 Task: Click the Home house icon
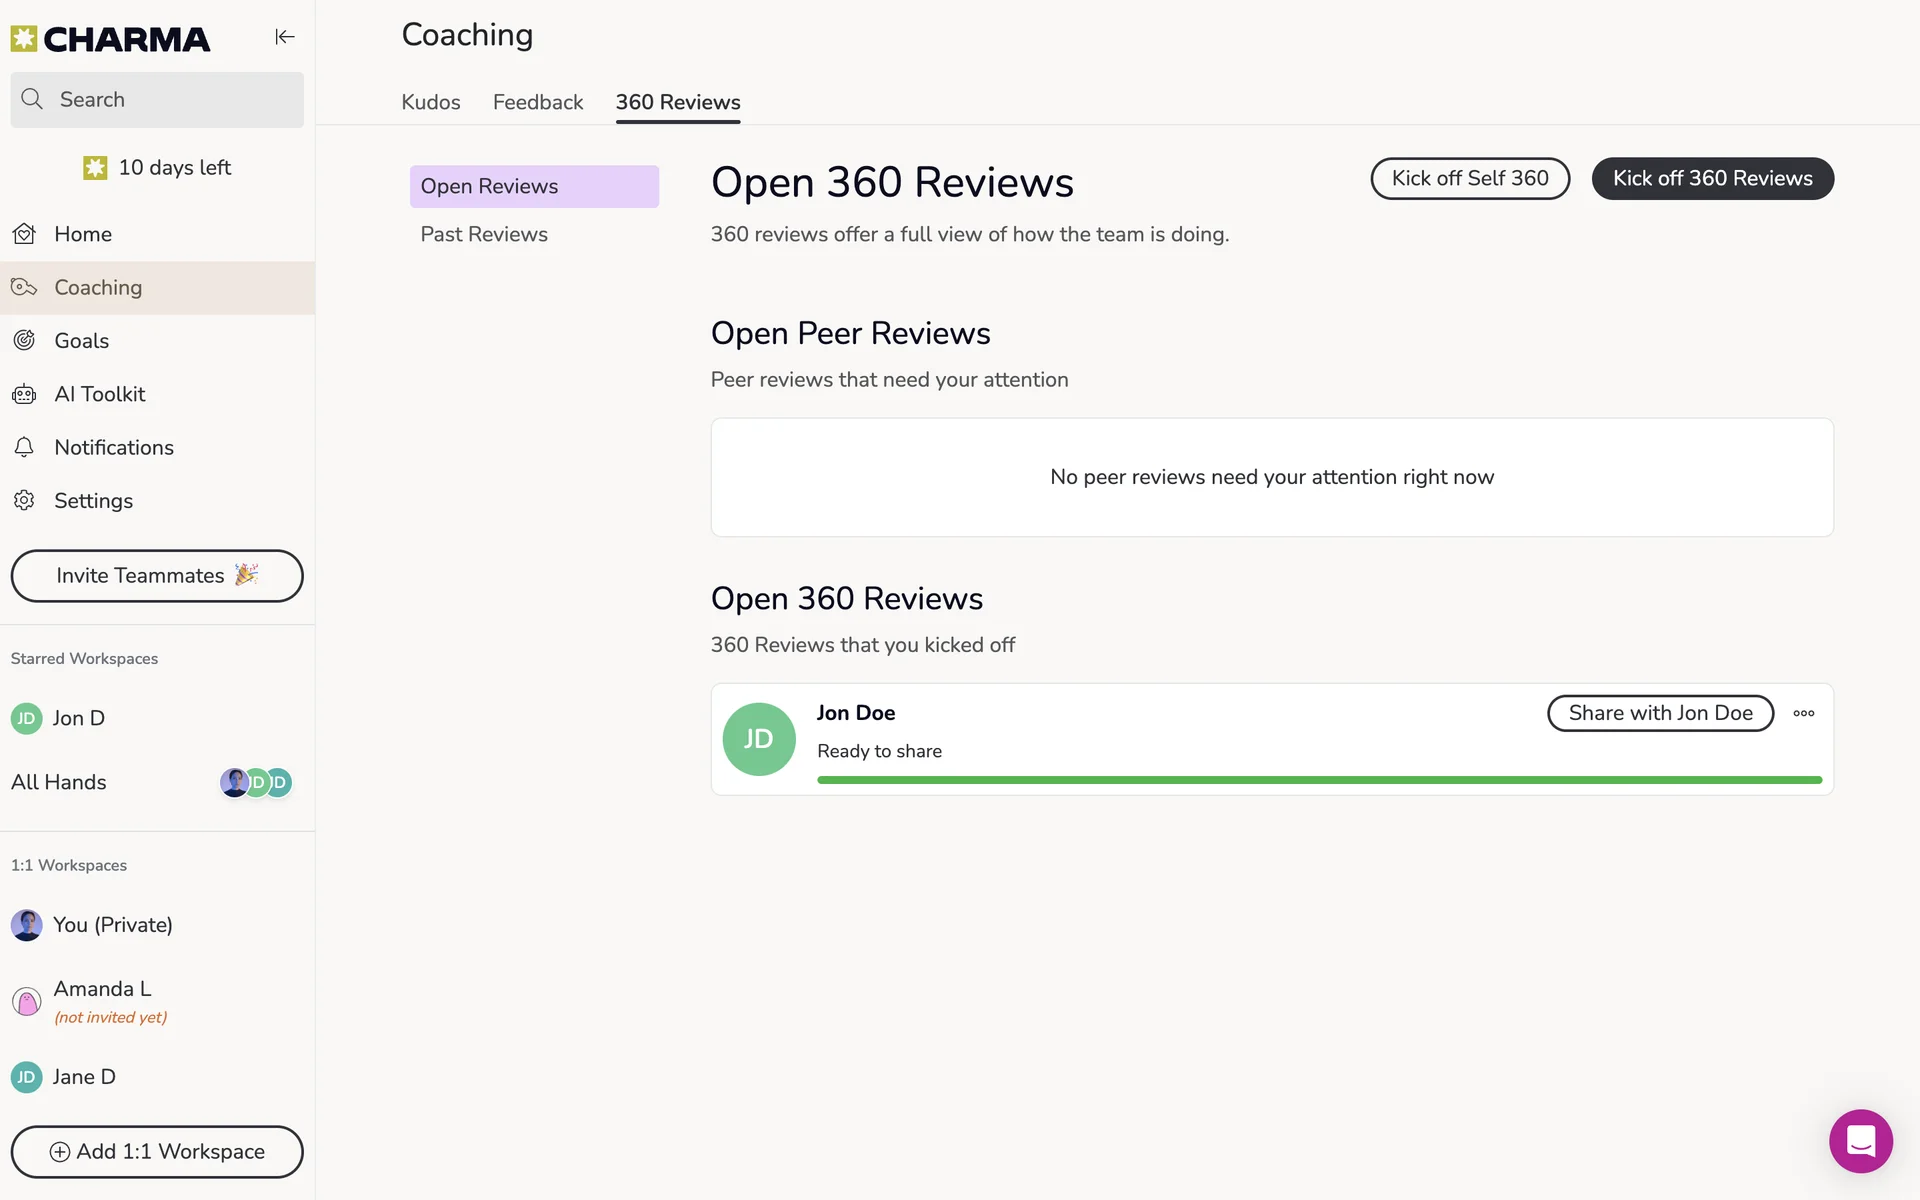click(x=25, y=234)
